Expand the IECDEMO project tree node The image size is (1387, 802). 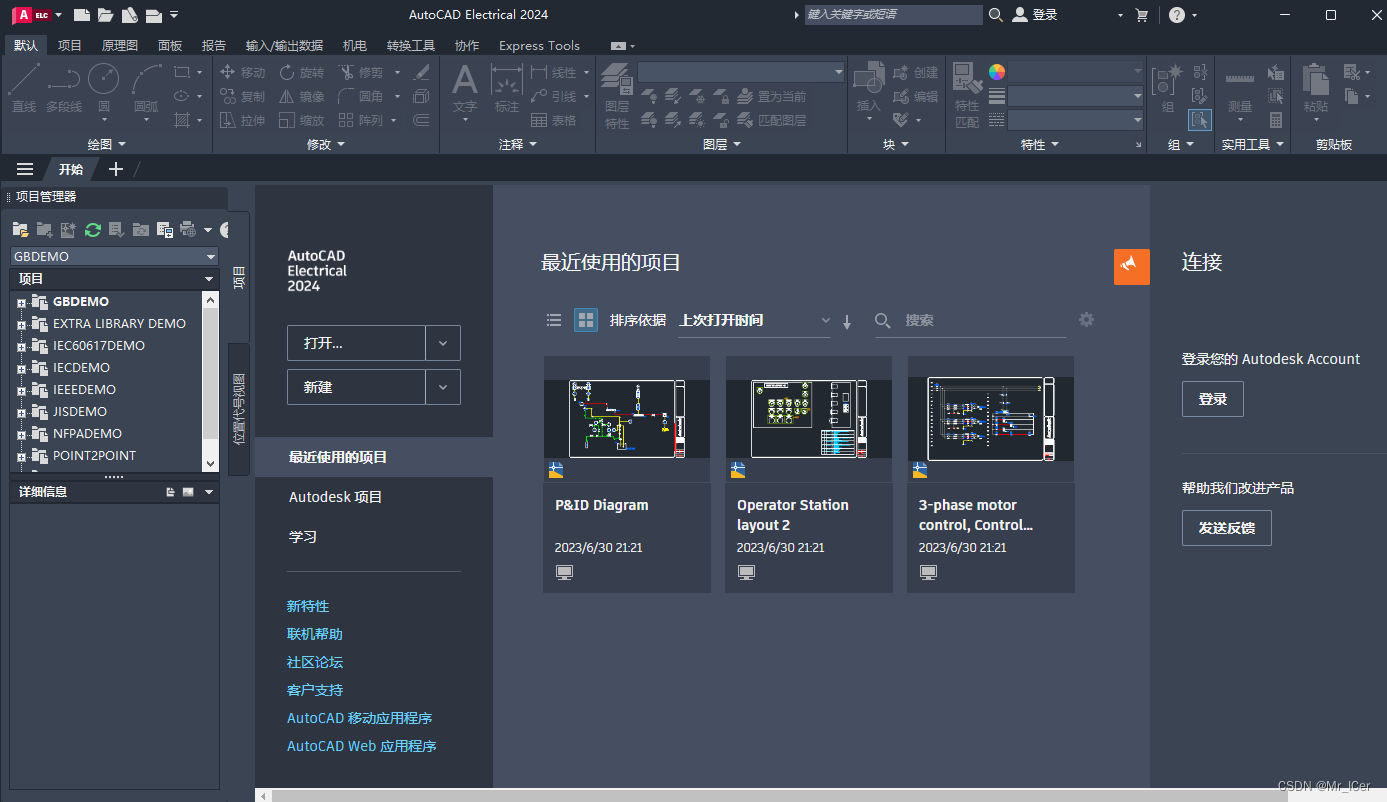pos(20,368)
